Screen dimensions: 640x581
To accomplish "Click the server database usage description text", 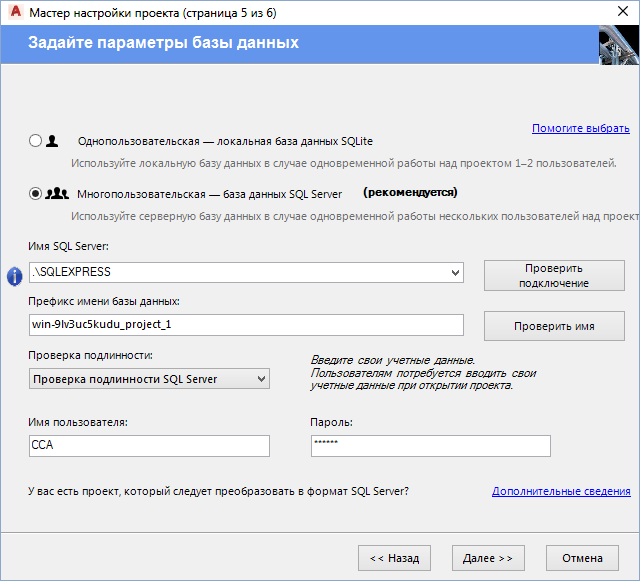I will [x=355, y=216].
